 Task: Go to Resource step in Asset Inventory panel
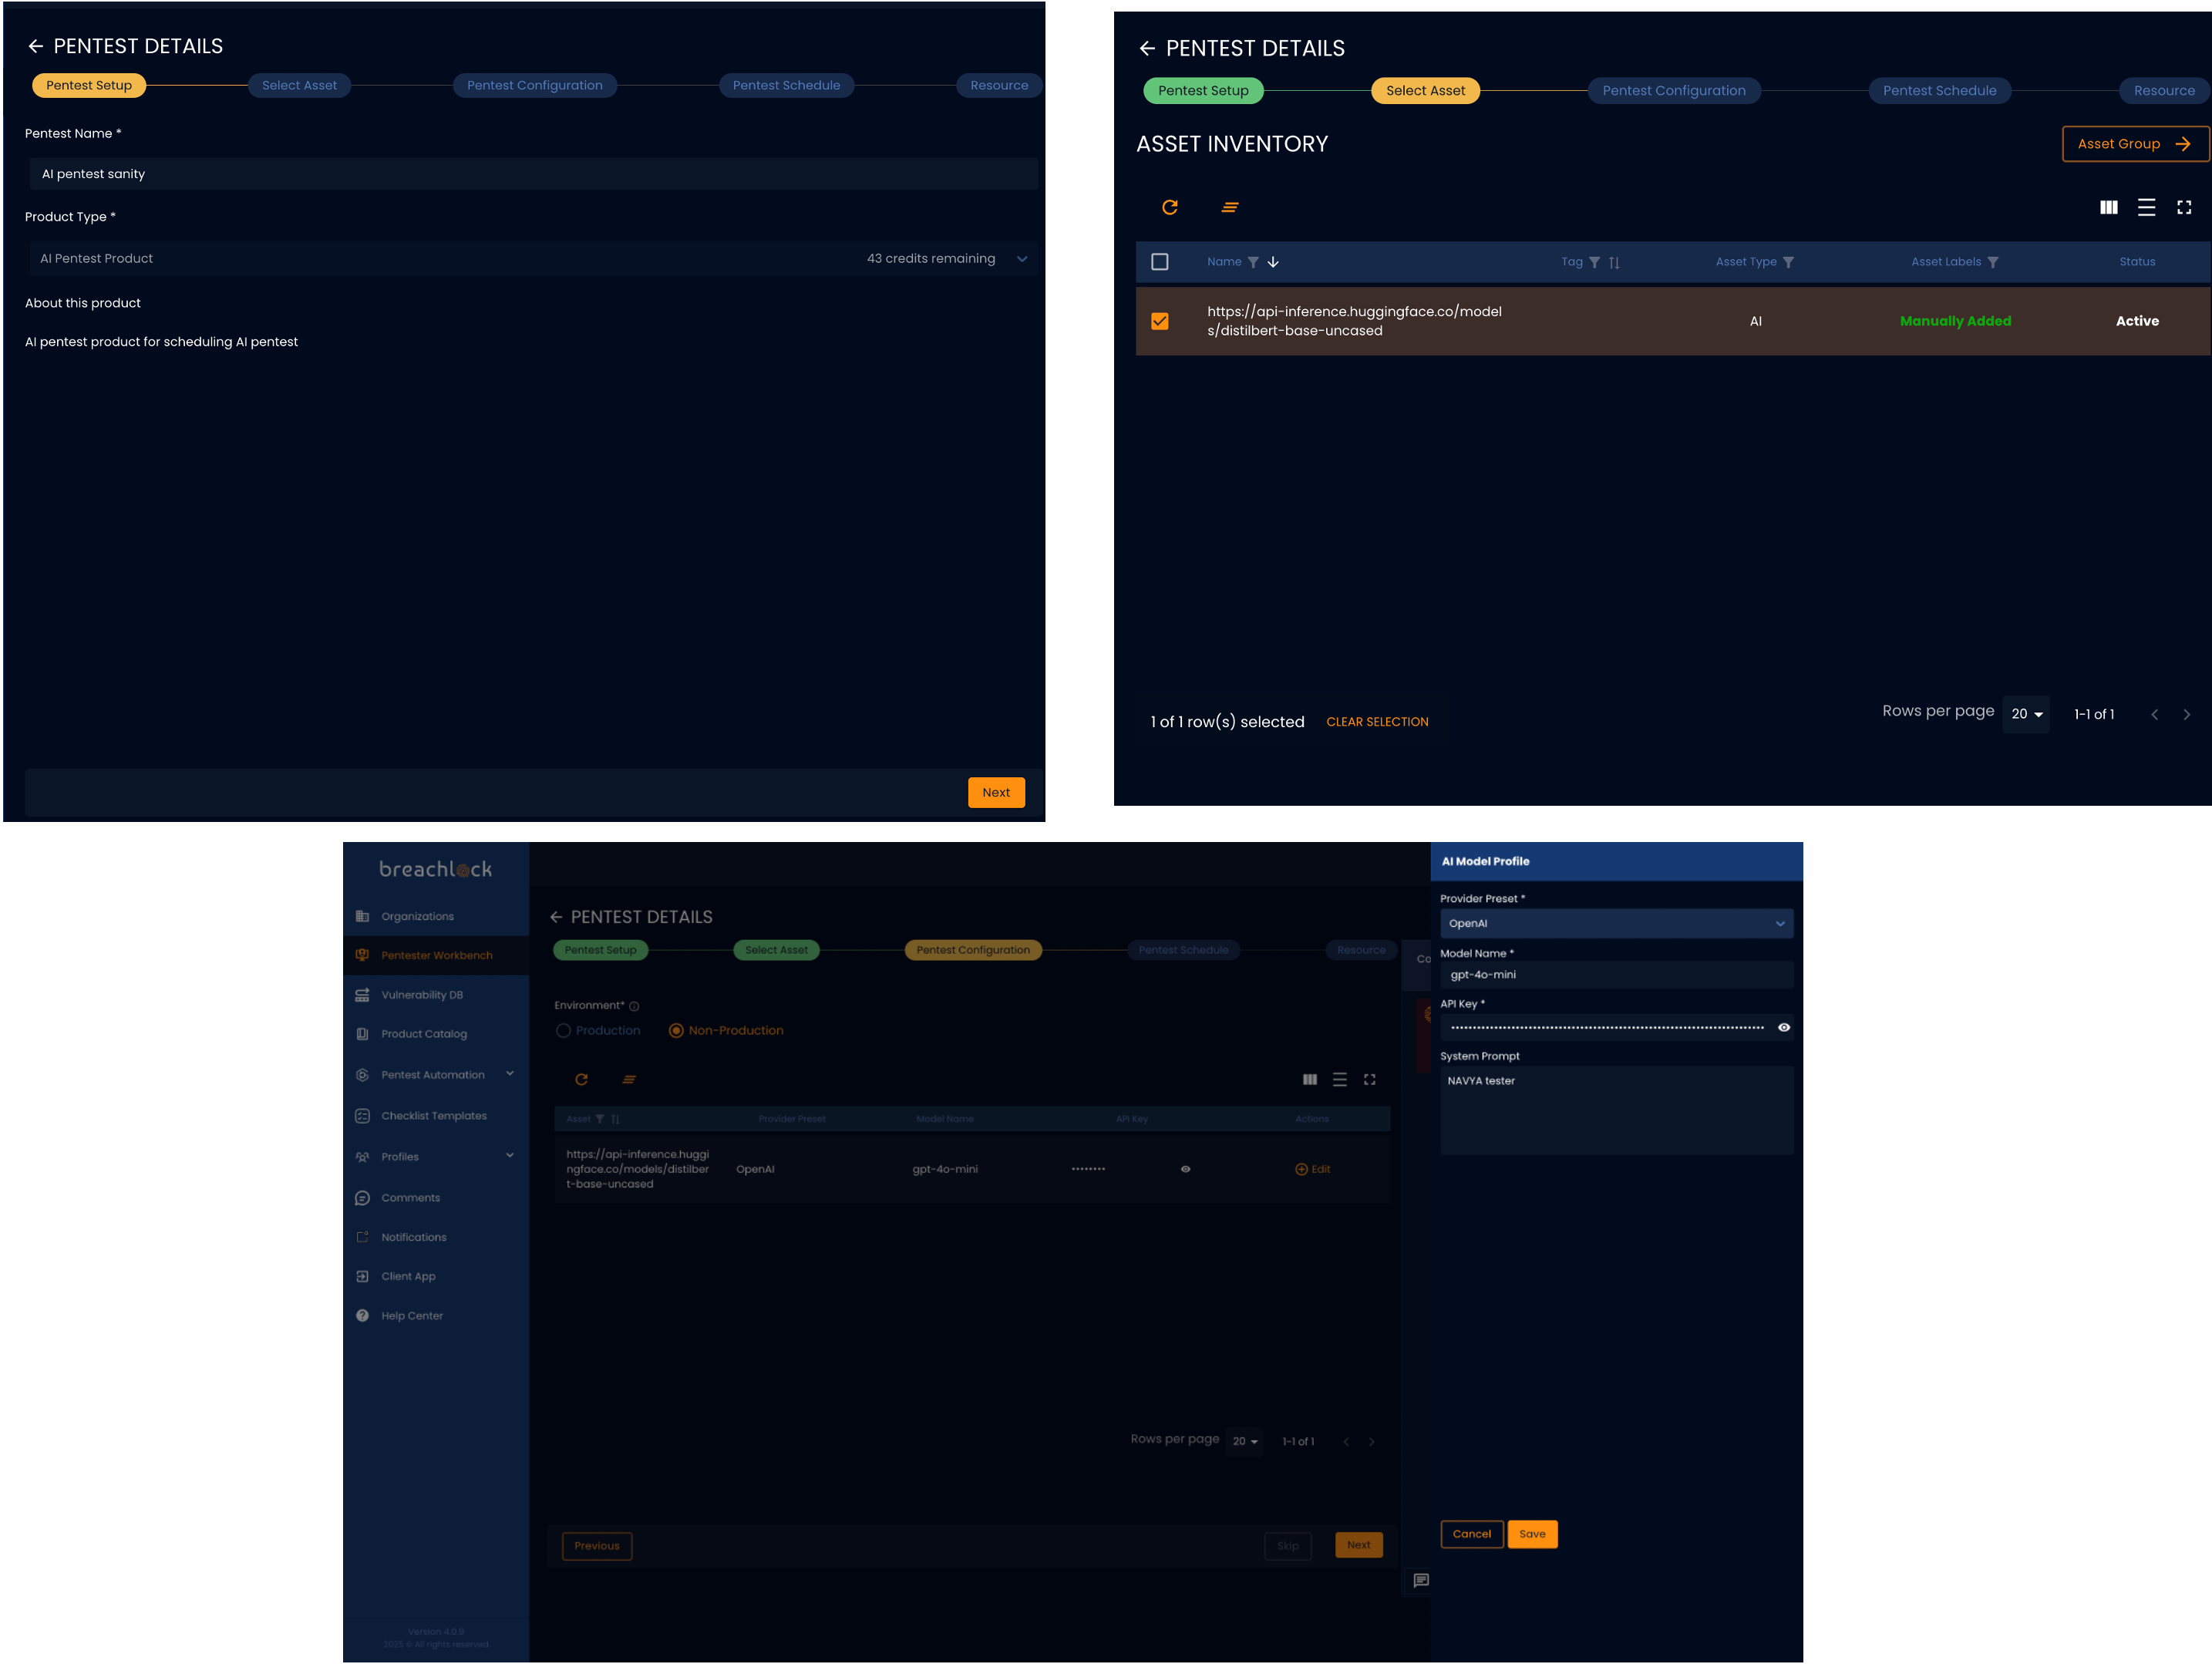coord(2164,90)
